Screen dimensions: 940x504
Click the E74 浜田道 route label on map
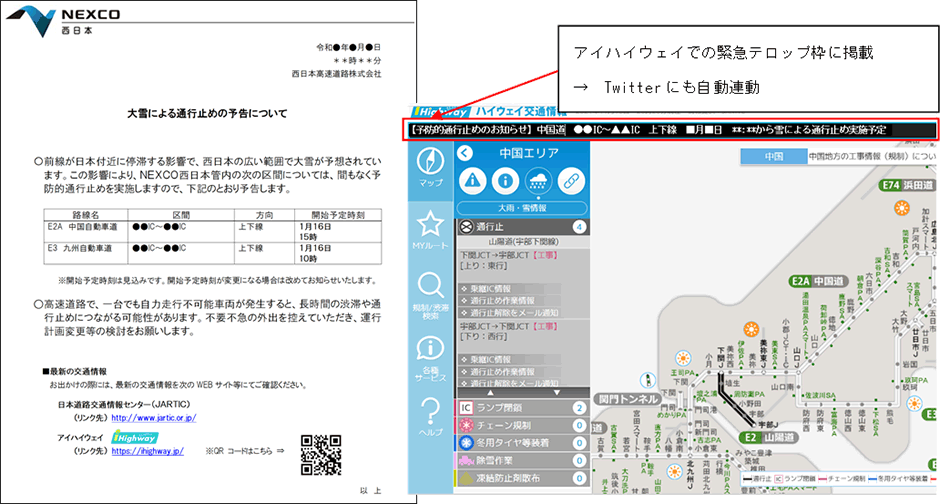click(x=907, y=185)
